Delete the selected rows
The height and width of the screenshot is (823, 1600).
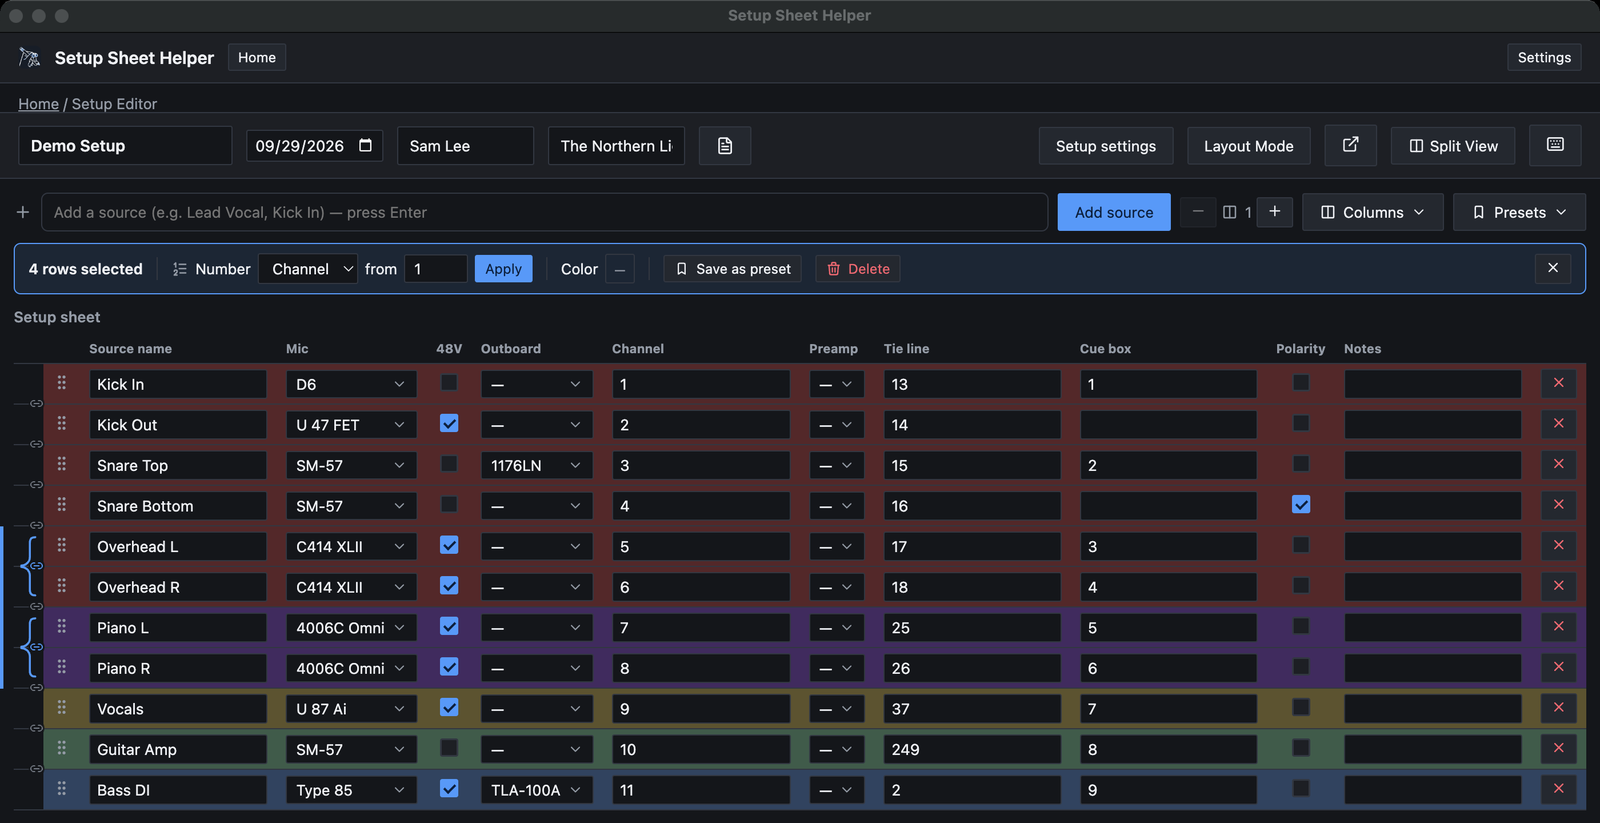tap(858, 269)
